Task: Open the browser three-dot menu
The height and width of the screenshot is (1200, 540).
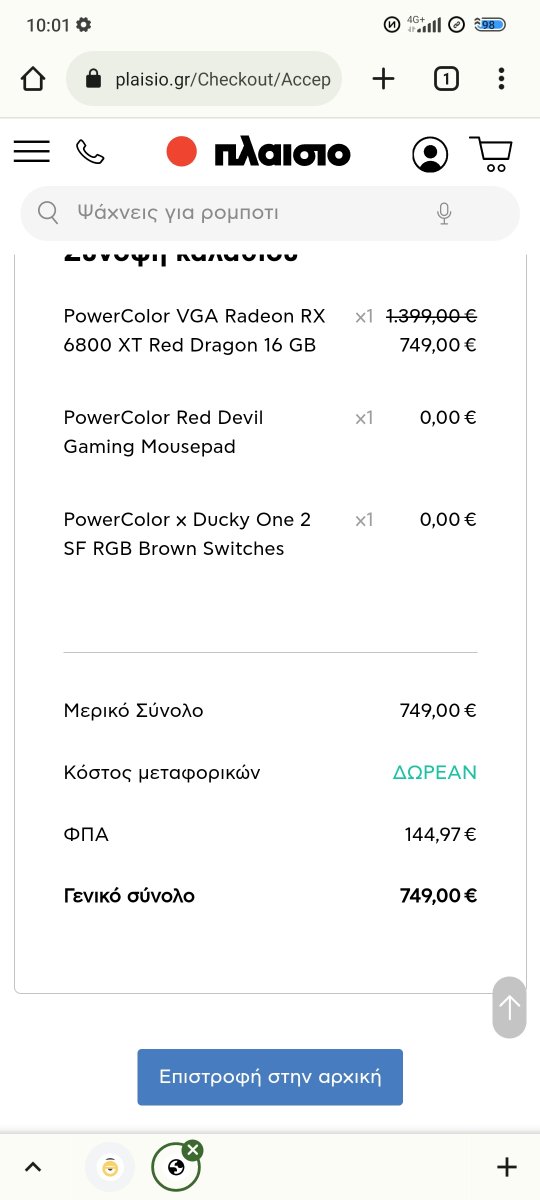Action: pyautogui.click(x=501, y=79)
